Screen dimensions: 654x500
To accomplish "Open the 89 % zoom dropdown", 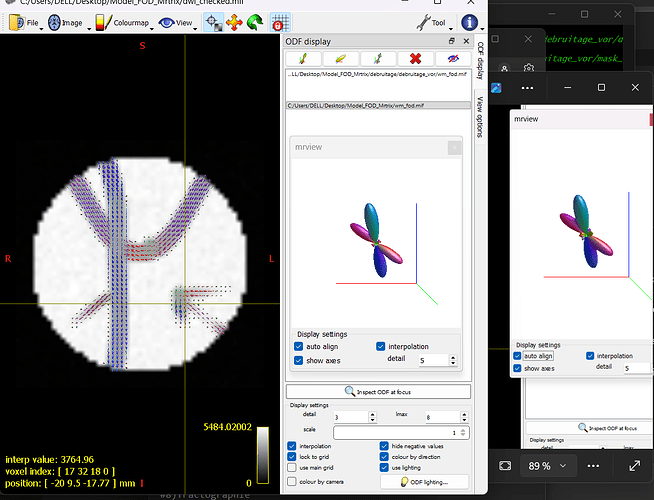I will pos(549,466).
